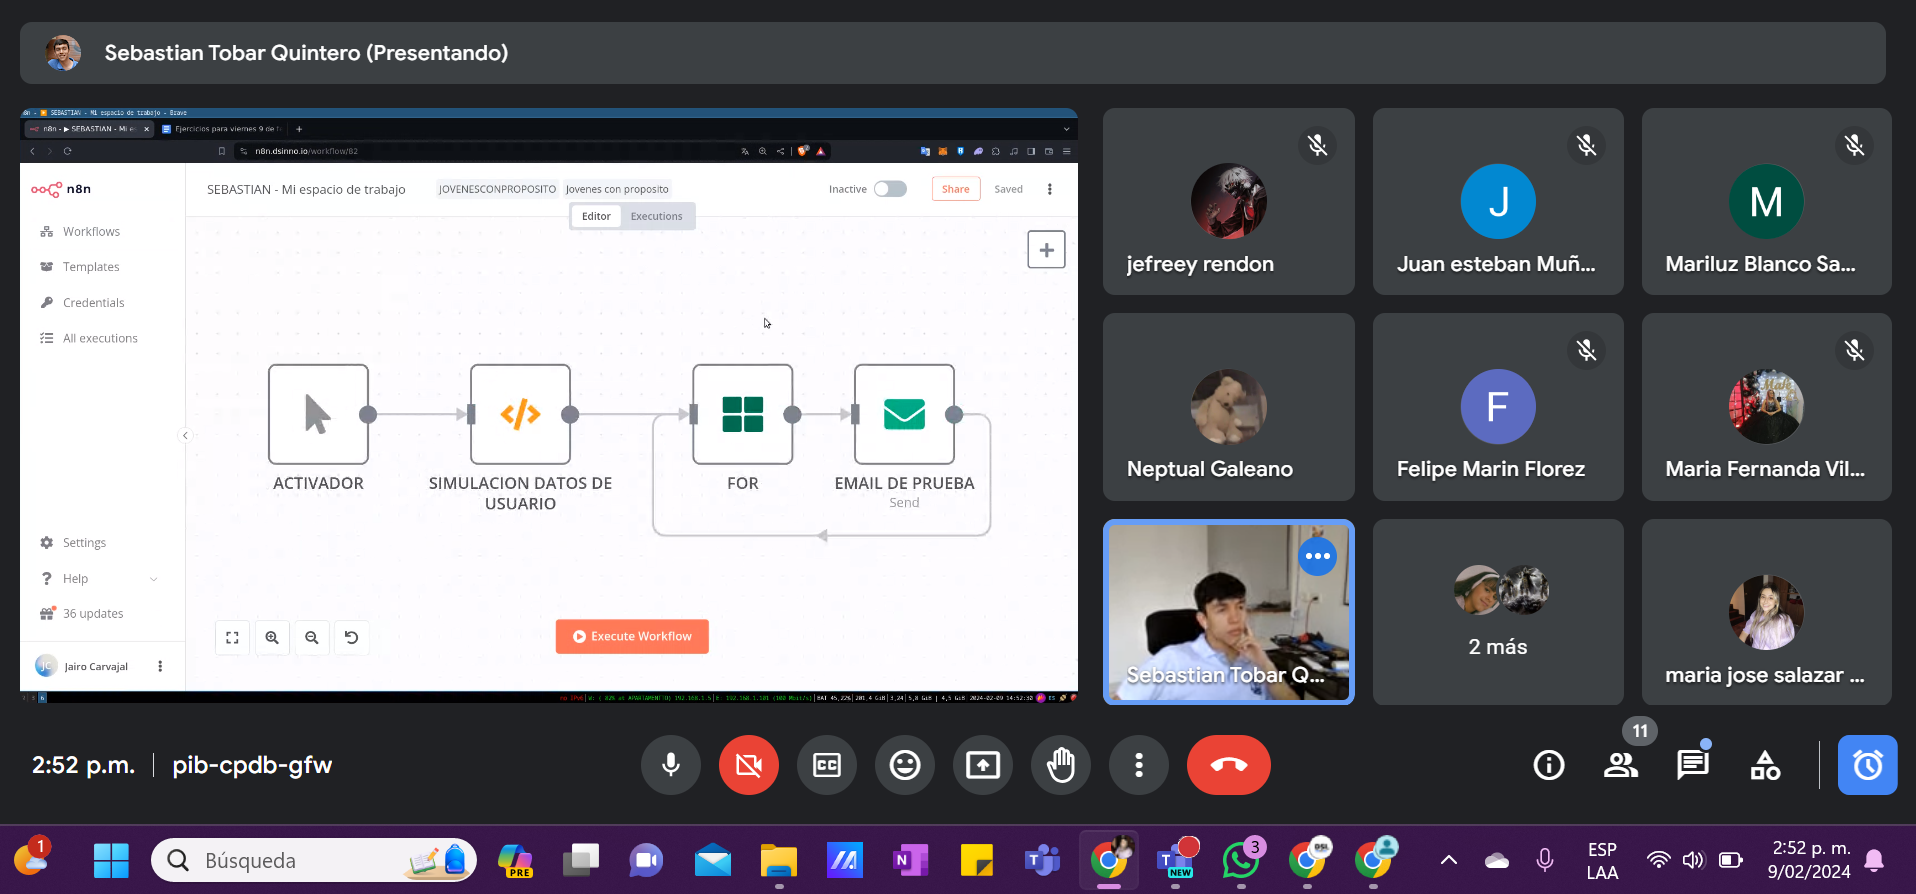
Task: Open volume control in system tray
Action: 1693,860
